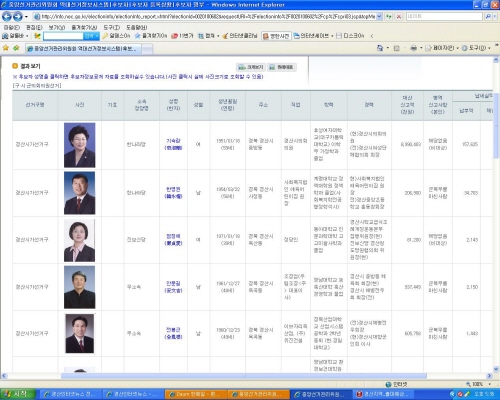Click Add to Favorites green star icon

(16, 48)
